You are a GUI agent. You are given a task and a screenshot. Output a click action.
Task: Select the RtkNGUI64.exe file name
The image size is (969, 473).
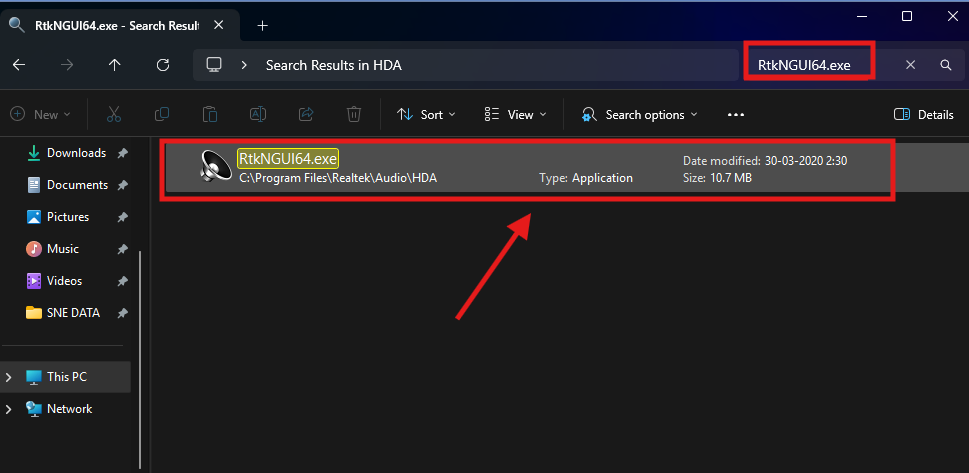(288, 158)
